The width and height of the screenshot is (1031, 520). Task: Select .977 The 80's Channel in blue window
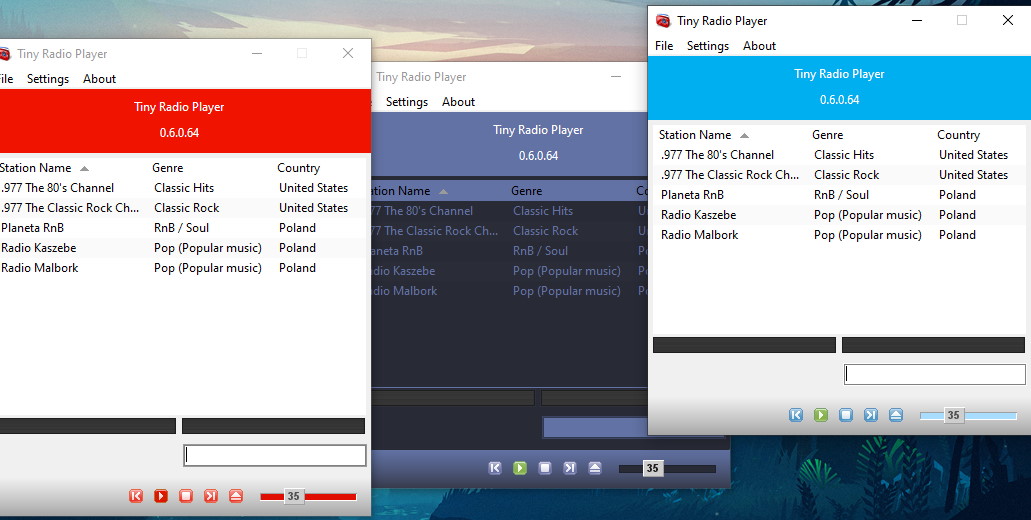pyautogui.click(x=838, y=155)
